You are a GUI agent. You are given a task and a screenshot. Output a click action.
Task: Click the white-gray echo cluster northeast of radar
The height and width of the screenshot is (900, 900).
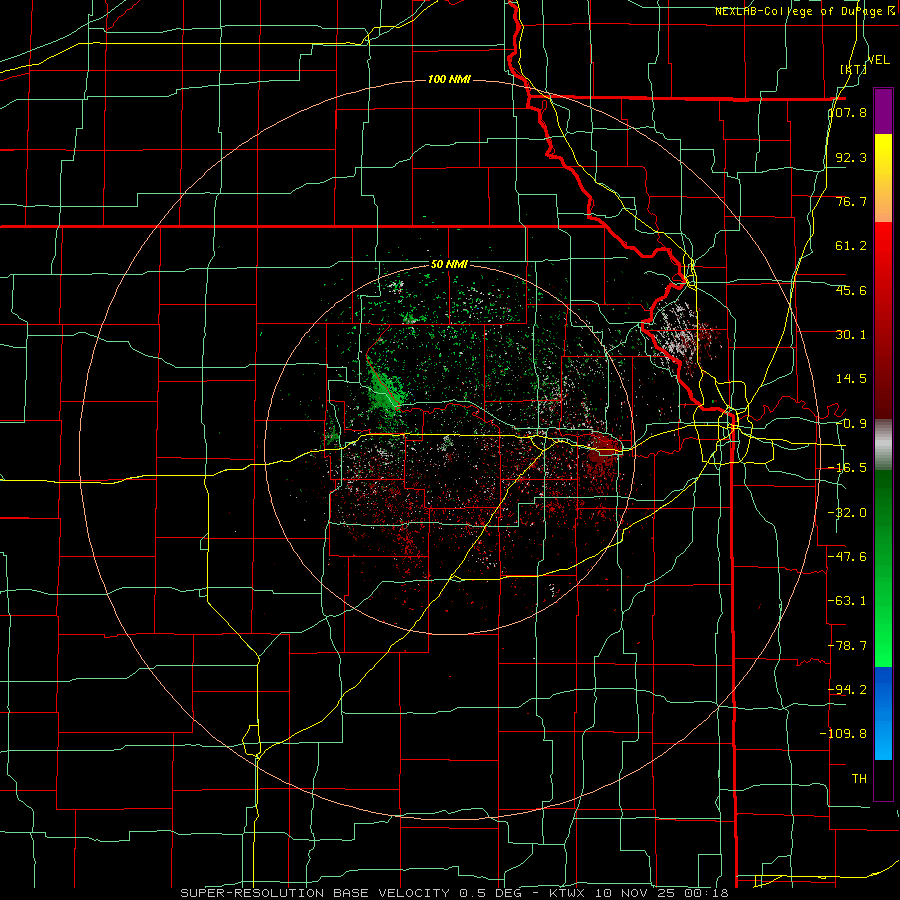point(680,335)
